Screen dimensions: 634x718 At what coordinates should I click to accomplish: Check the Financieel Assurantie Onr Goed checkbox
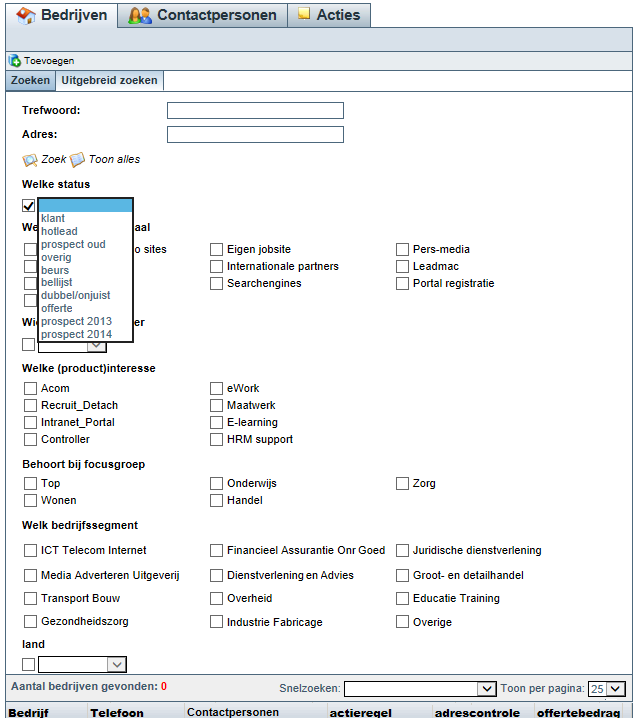point(216,550)
